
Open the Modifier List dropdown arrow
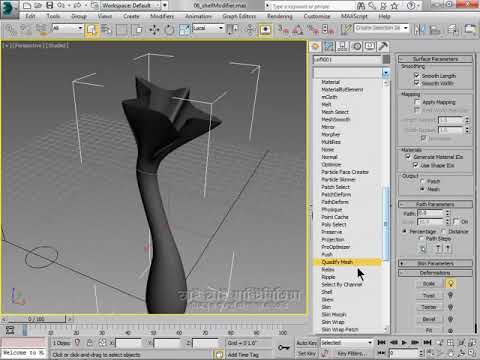point(386,72)
